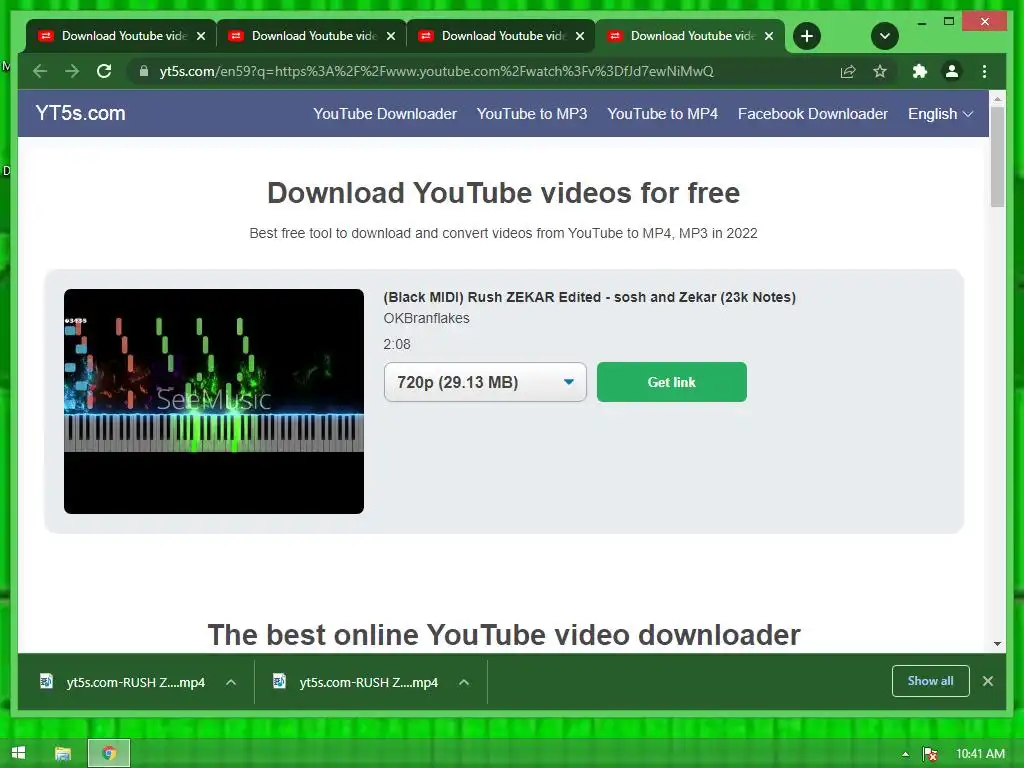Viewport: 1024px width, 768px height.
Task: Select the fourth Download Youtube video tab
Action: (x=690, y=36)
